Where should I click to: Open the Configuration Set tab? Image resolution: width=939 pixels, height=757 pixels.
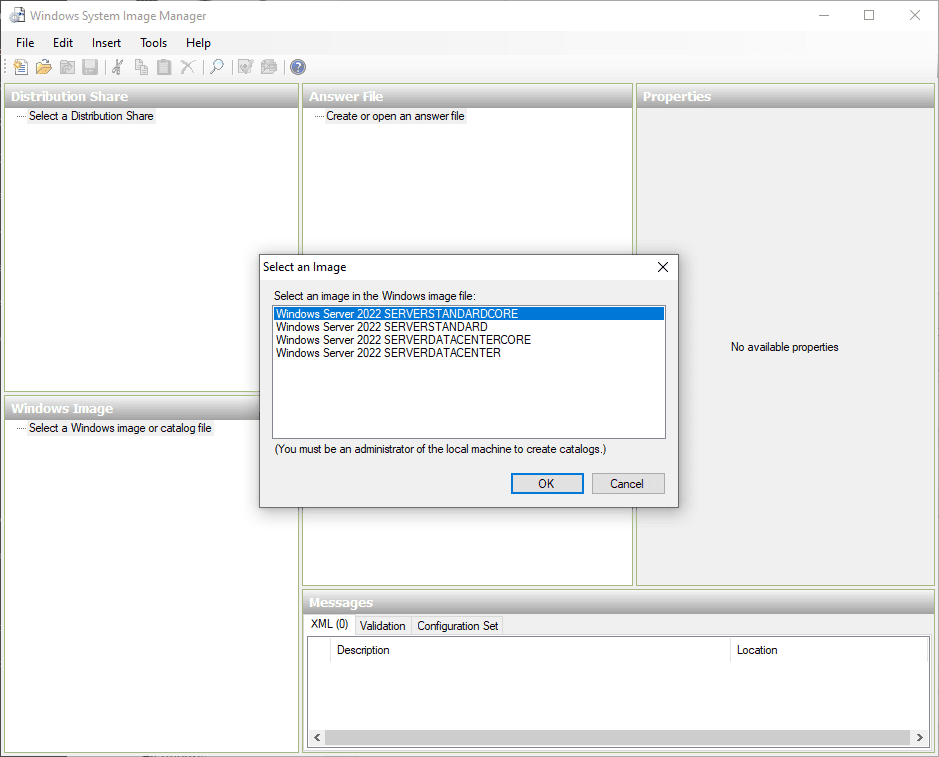click(x=457, y=625)
